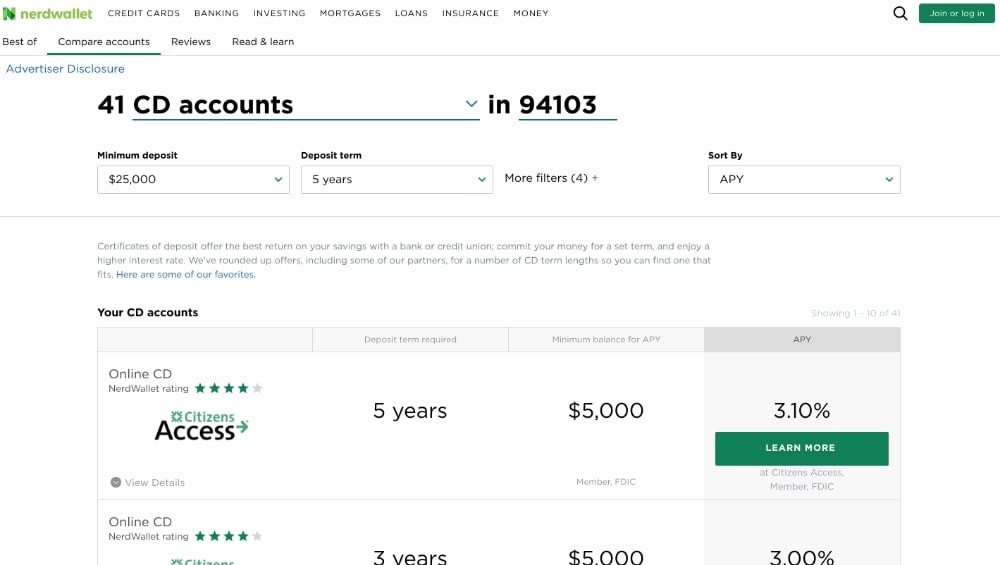Open the Minimum deposit dropdown
1000x565 pixels.
pyautogui.click(x=193, y=179)
